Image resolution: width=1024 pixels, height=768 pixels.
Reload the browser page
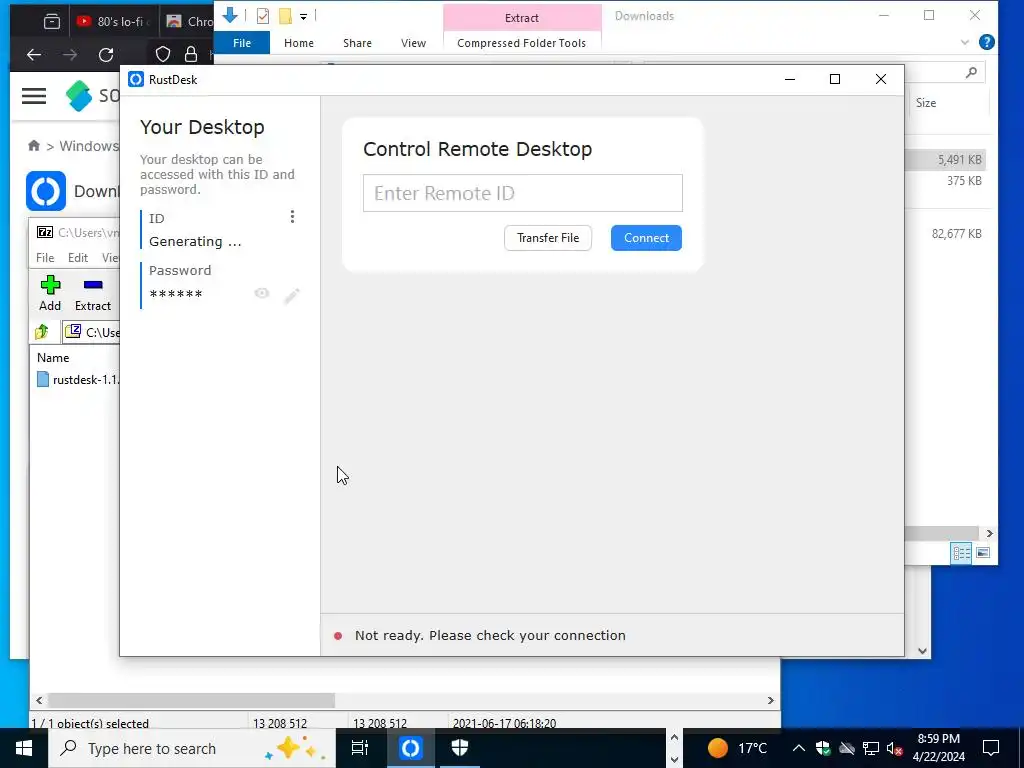point(106,55)
